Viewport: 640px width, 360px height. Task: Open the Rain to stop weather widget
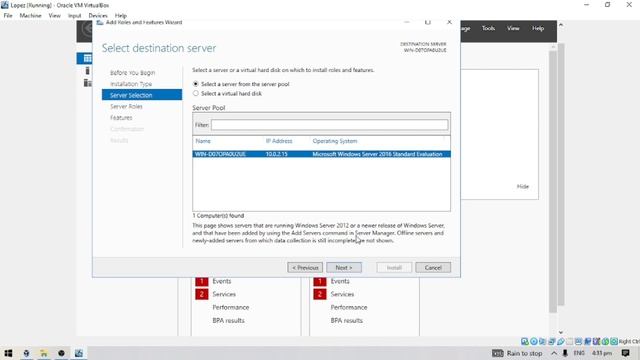click(517, 353)
